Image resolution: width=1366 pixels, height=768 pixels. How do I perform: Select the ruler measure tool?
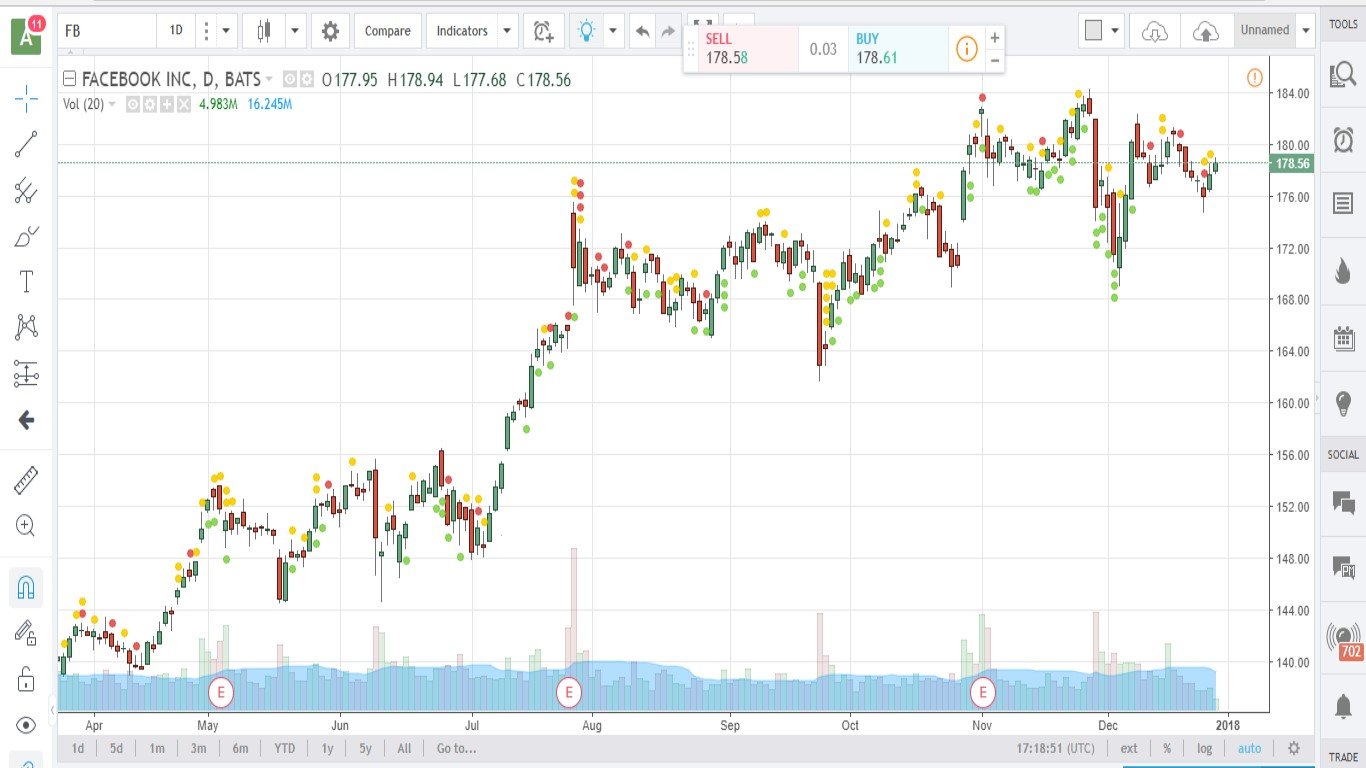(x=27, y=481)
